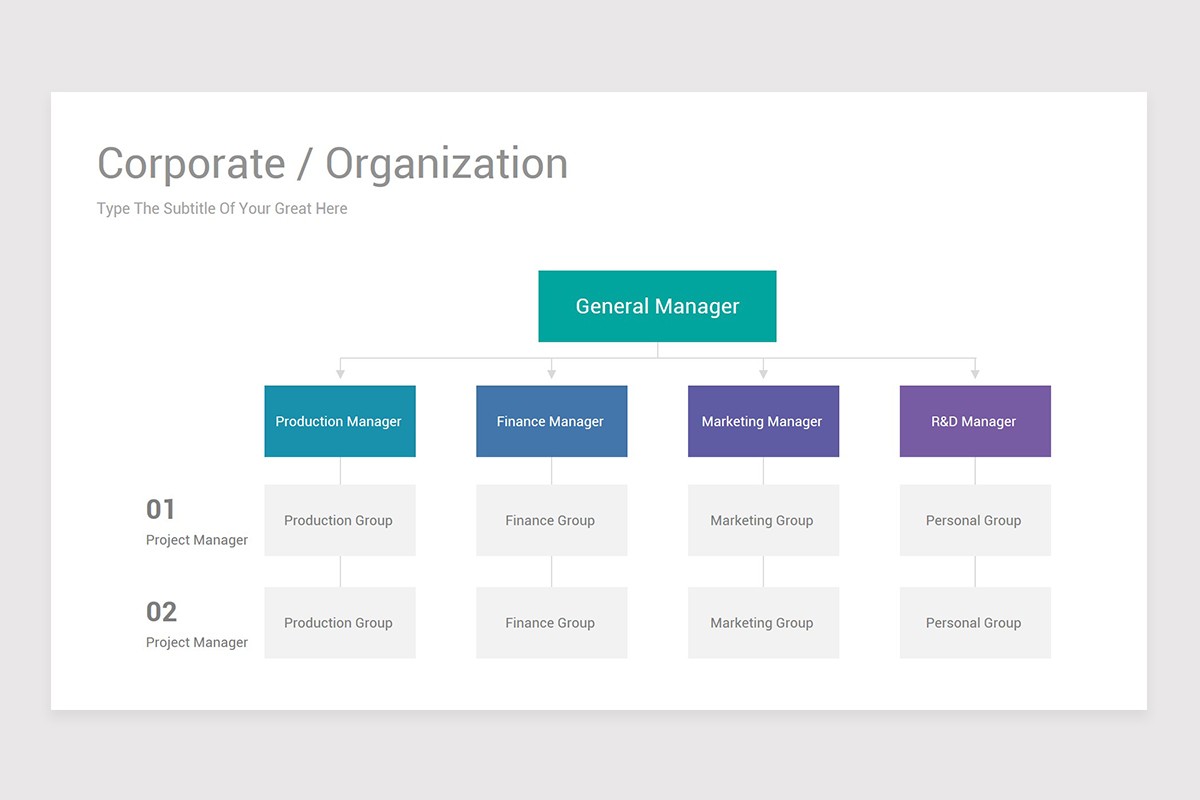Select the General Manager box
The image size is (1200, 800).
click(657, 306)
